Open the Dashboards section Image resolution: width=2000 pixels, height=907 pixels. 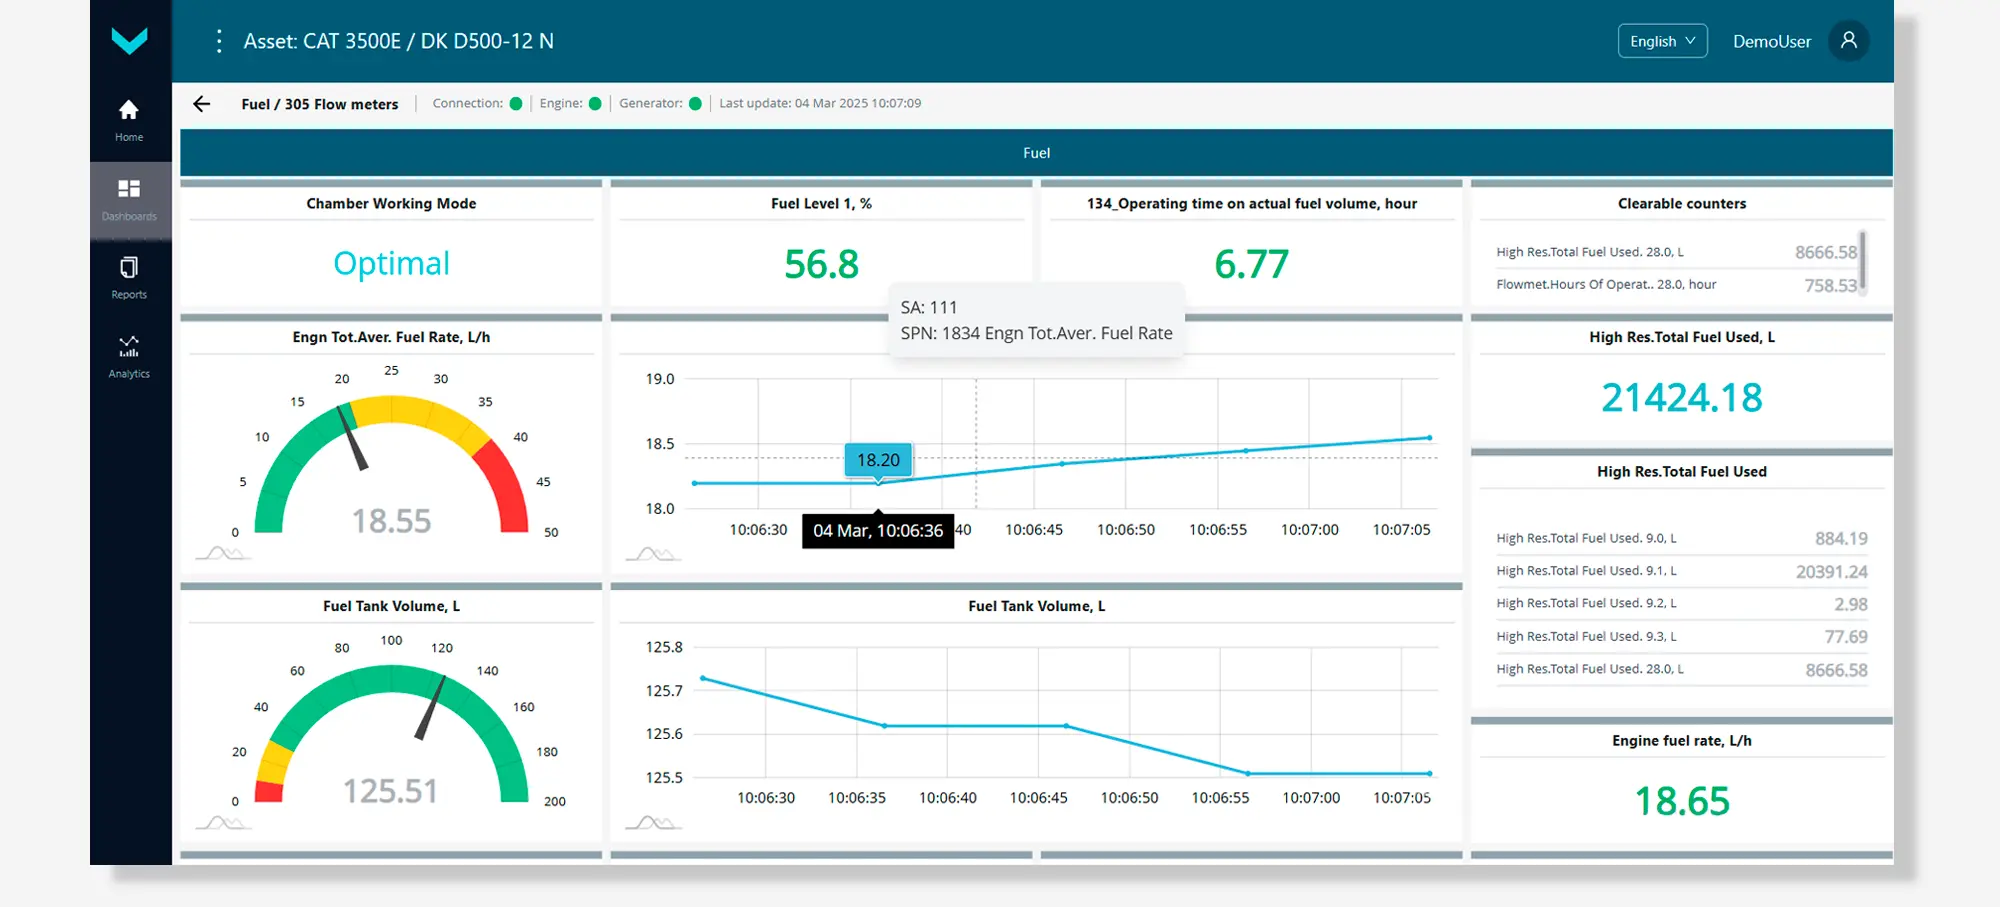pyautogui.click(x=129, y=200)
